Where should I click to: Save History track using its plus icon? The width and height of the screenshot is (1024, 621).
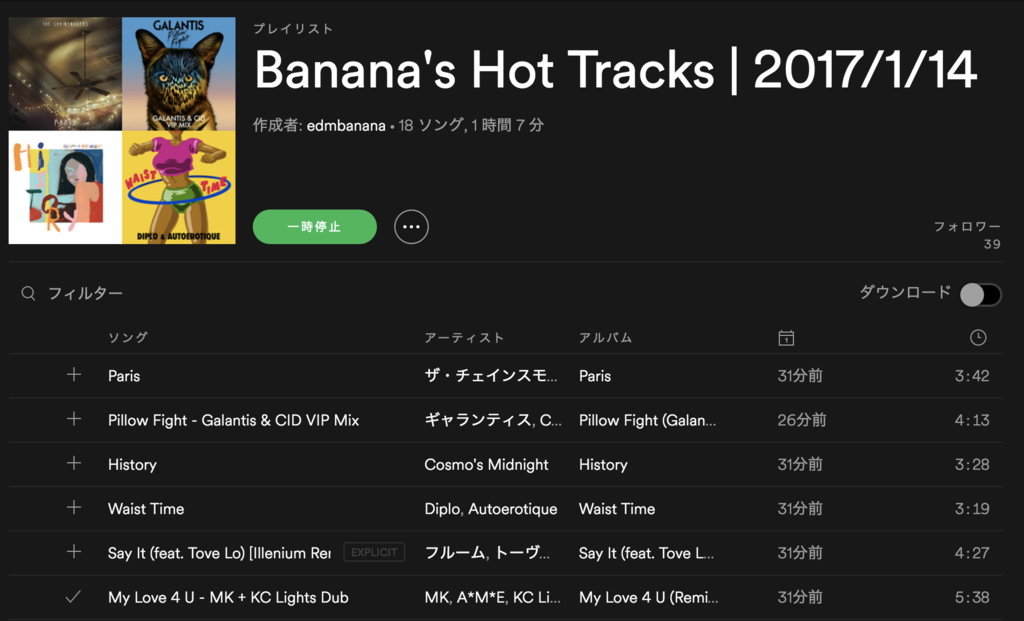[x=73, y=463]
